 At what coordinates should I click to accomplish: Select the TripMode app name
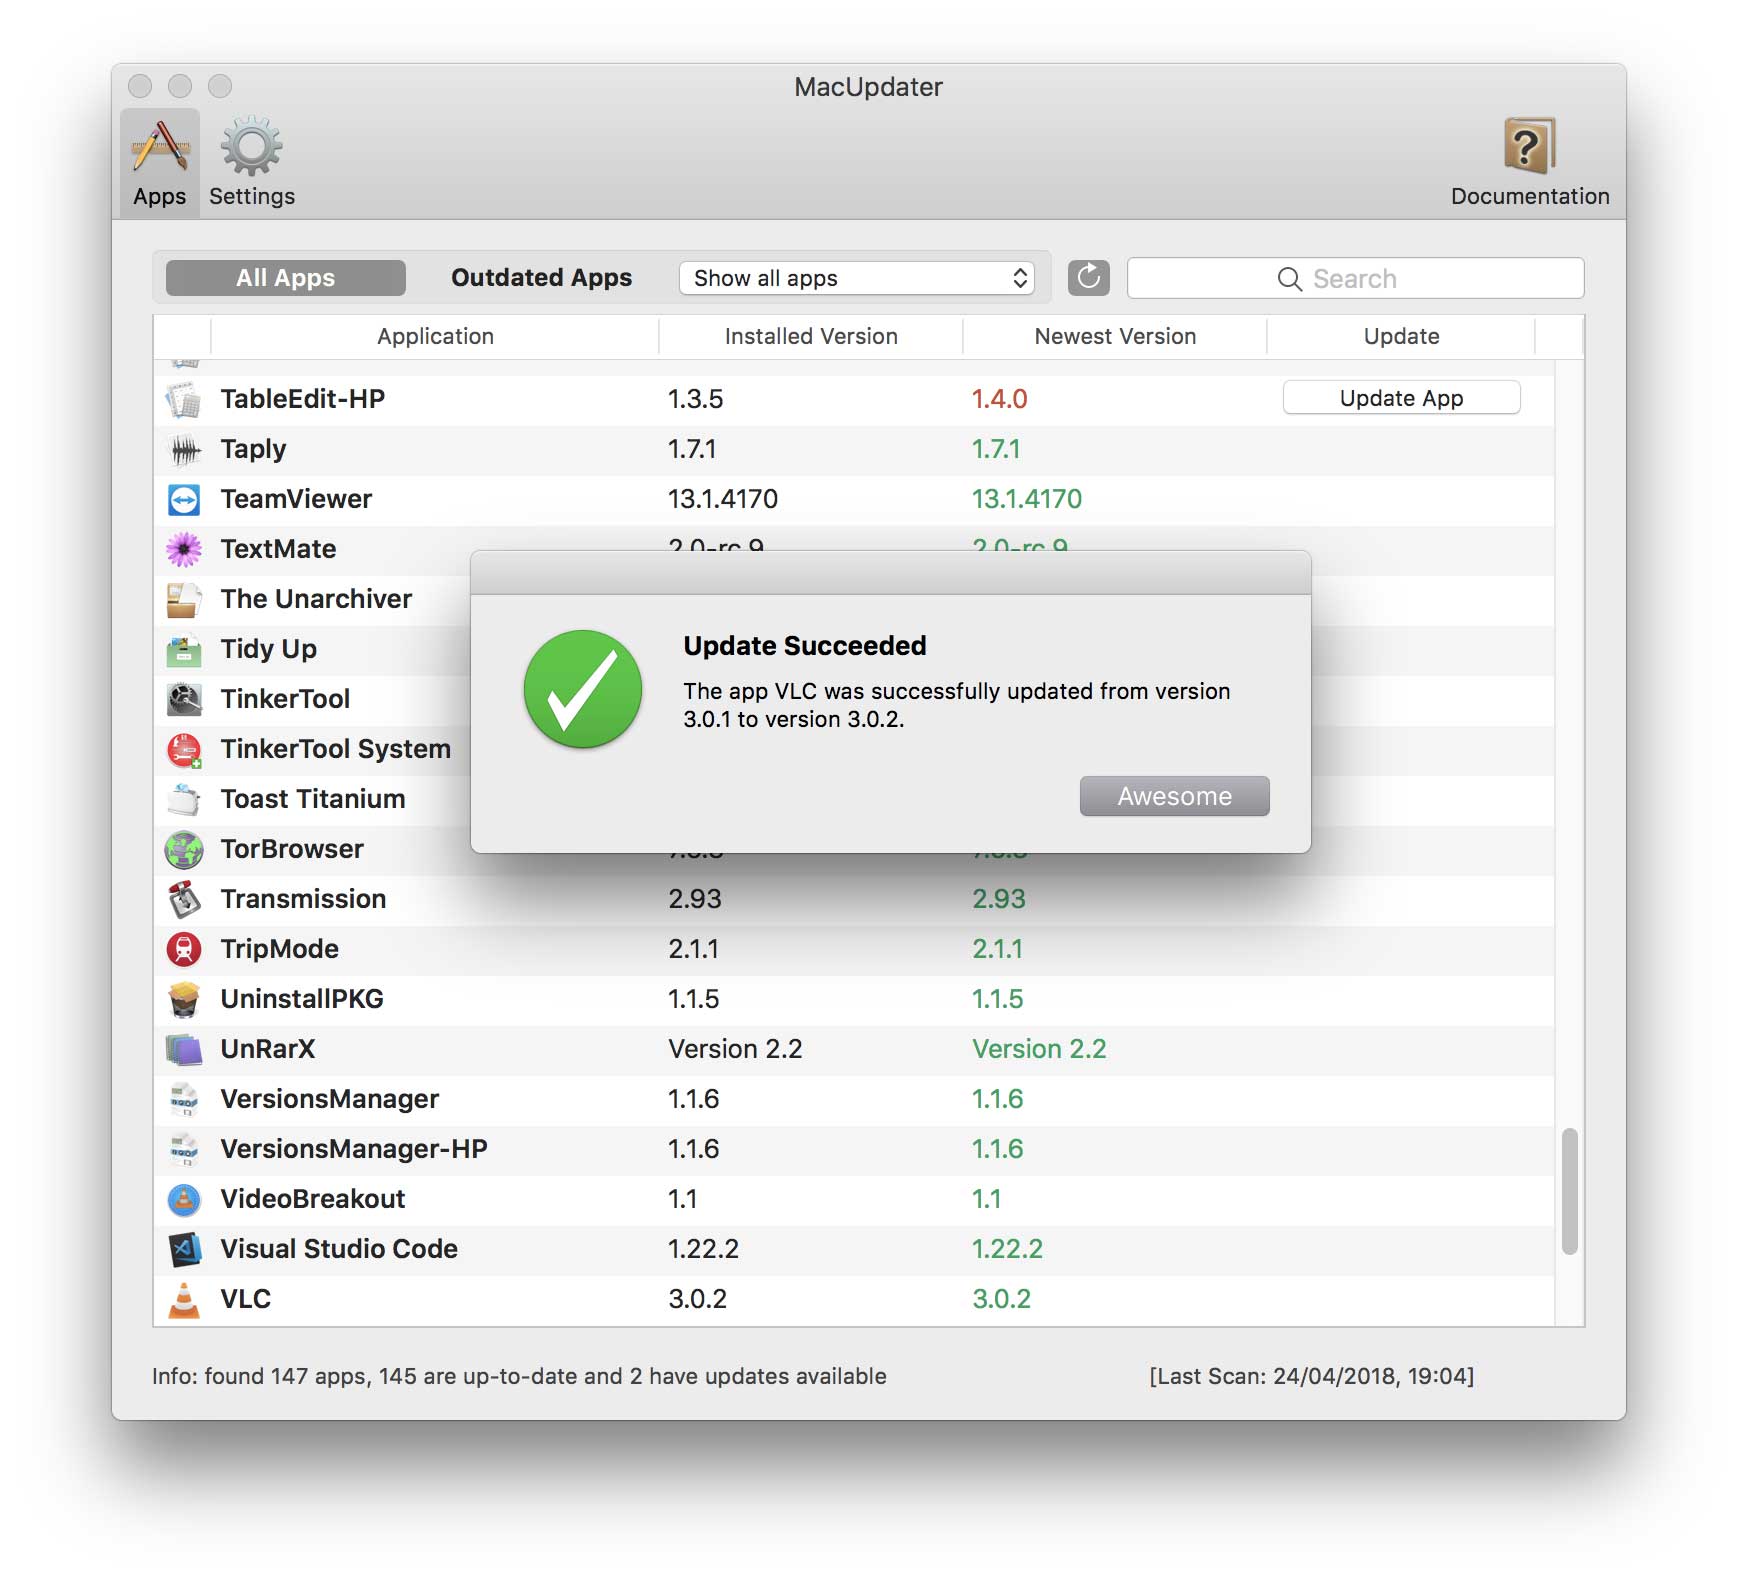point(280,949)
